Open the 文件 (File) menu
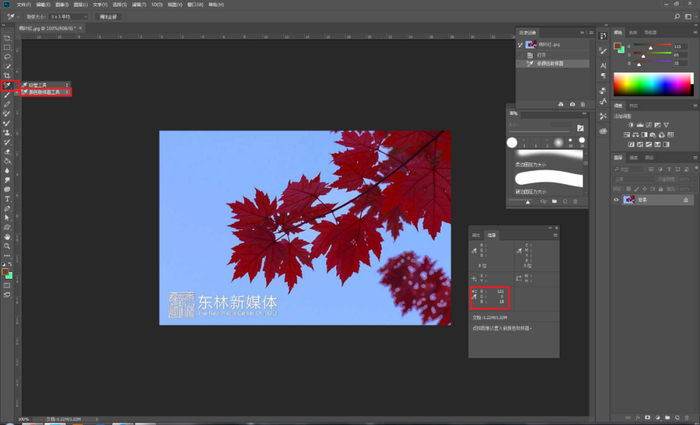The height and width of the screenshot is (425, 700). click(x=23, y=4)
